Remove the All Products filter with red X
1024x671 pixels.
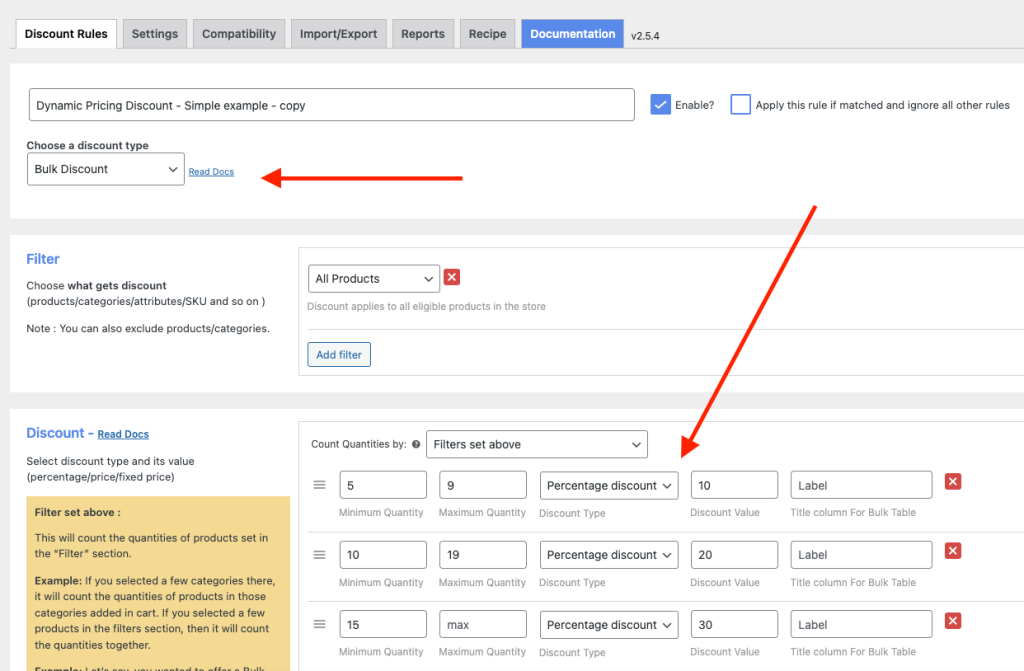point(452,278)
